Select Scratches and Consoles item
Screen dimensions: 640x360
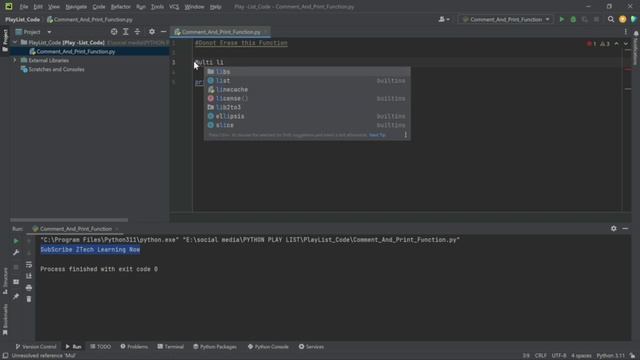(x=56, y=69)
